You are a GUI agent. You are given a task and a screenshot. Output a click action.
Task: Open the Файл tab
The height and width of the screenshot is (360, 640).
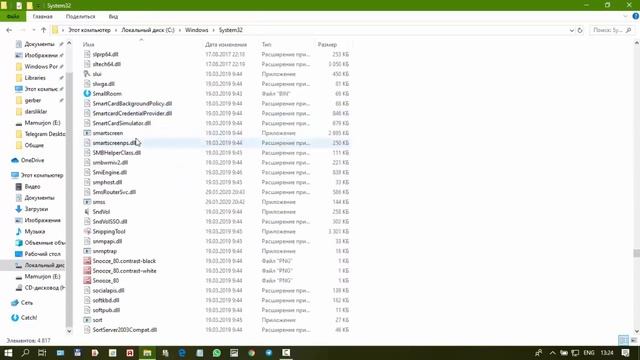tap(13, 16)
